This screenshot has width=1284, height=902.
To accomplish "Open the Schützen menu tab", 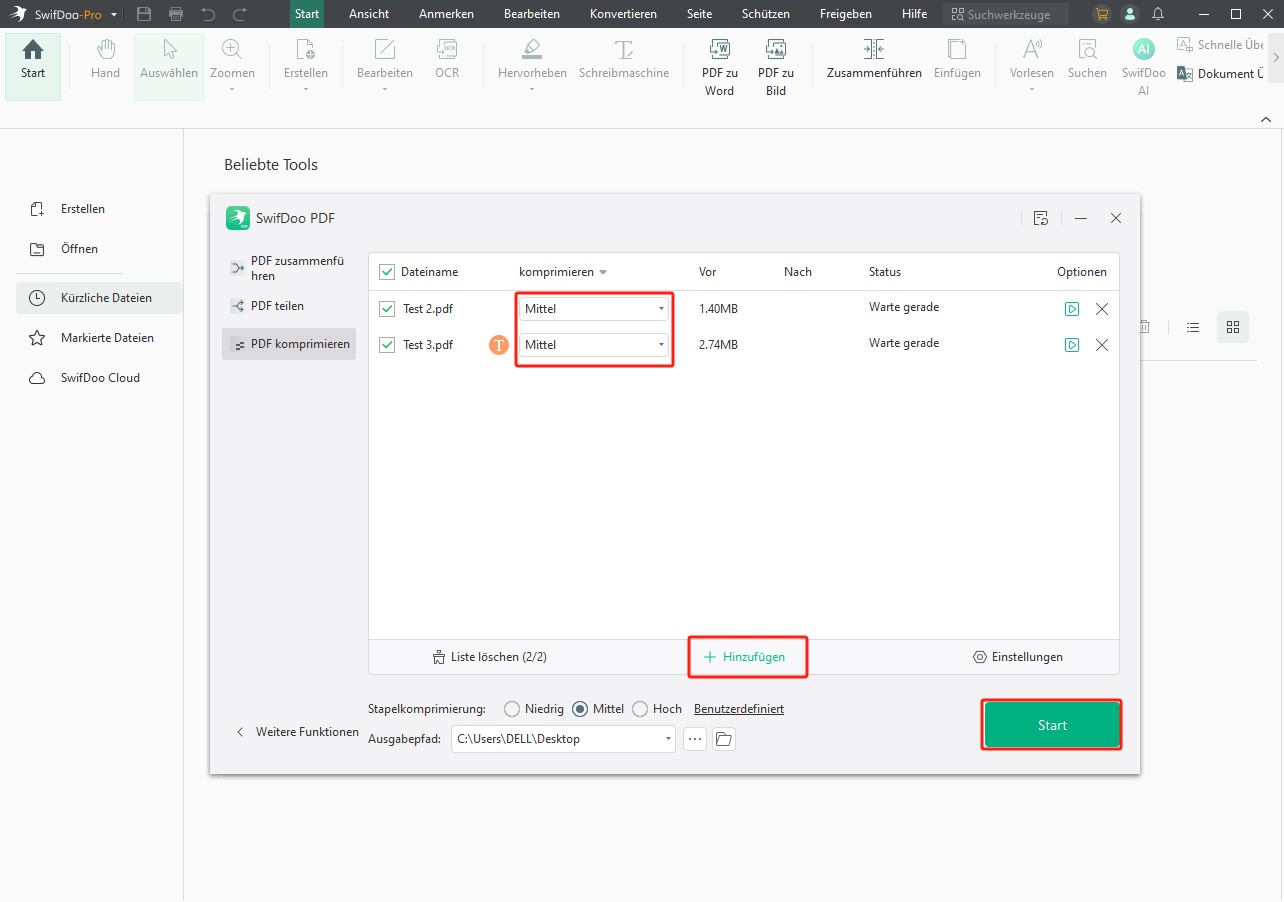I will tap(766, 14).
